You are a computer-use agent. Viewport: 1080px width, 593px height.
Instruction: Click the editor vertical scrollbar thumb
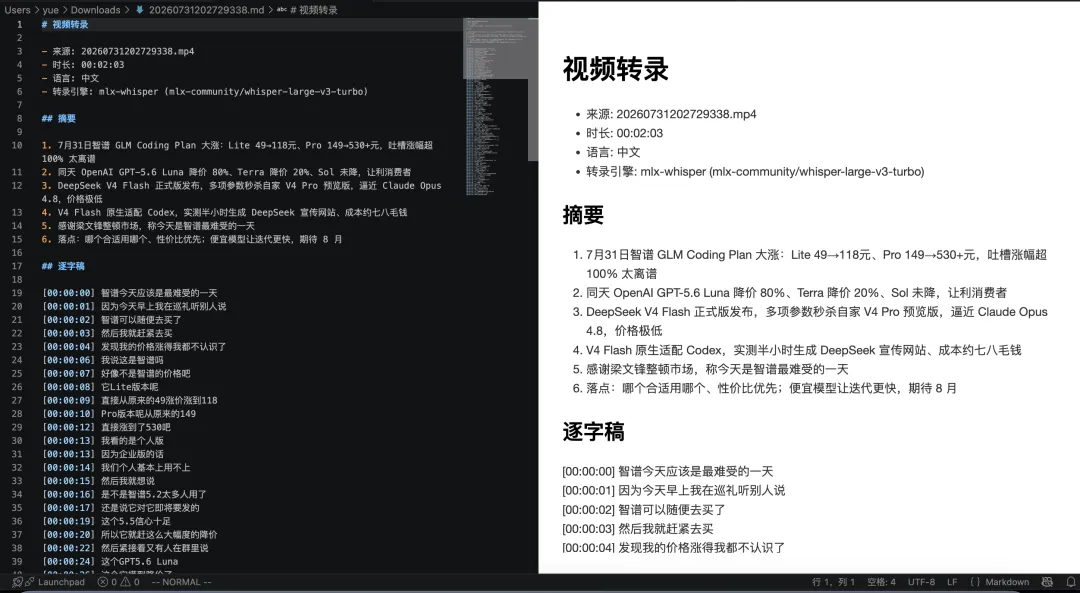coord(532,90)
